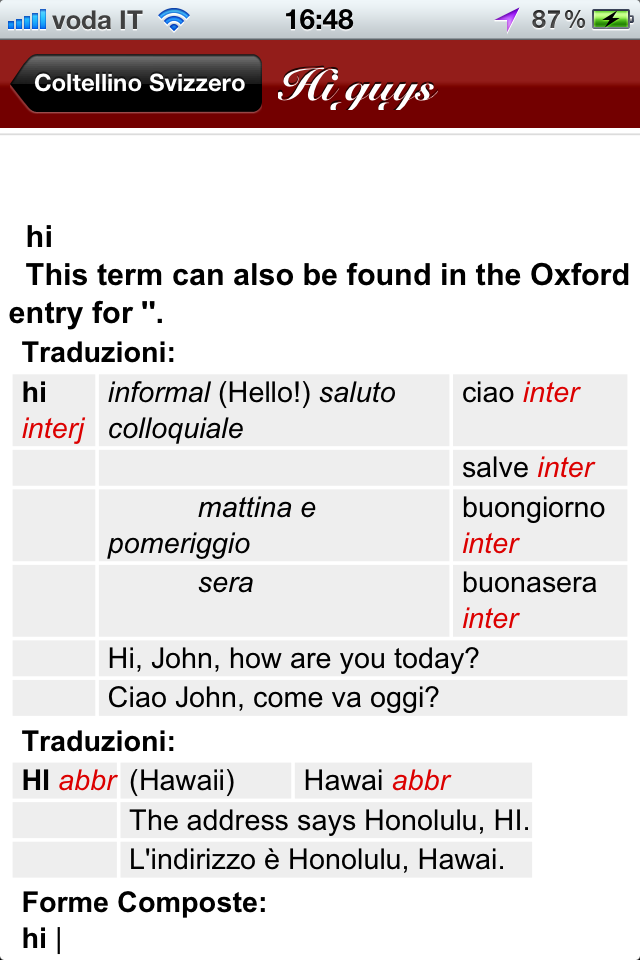This screenshot has height=960, width=640.
Task: Select the "ciao inter" translation cell
Action: tap(539, 410)
